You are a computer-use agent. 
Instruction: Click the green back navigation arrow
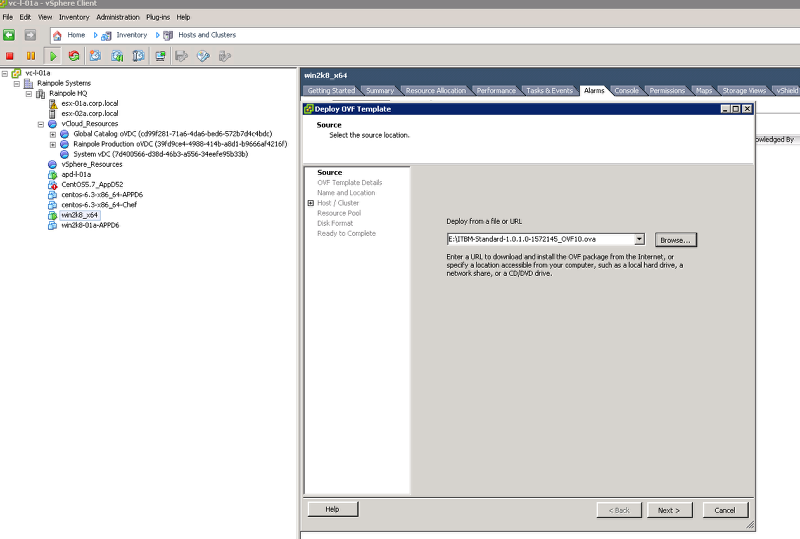coord(9,35)
